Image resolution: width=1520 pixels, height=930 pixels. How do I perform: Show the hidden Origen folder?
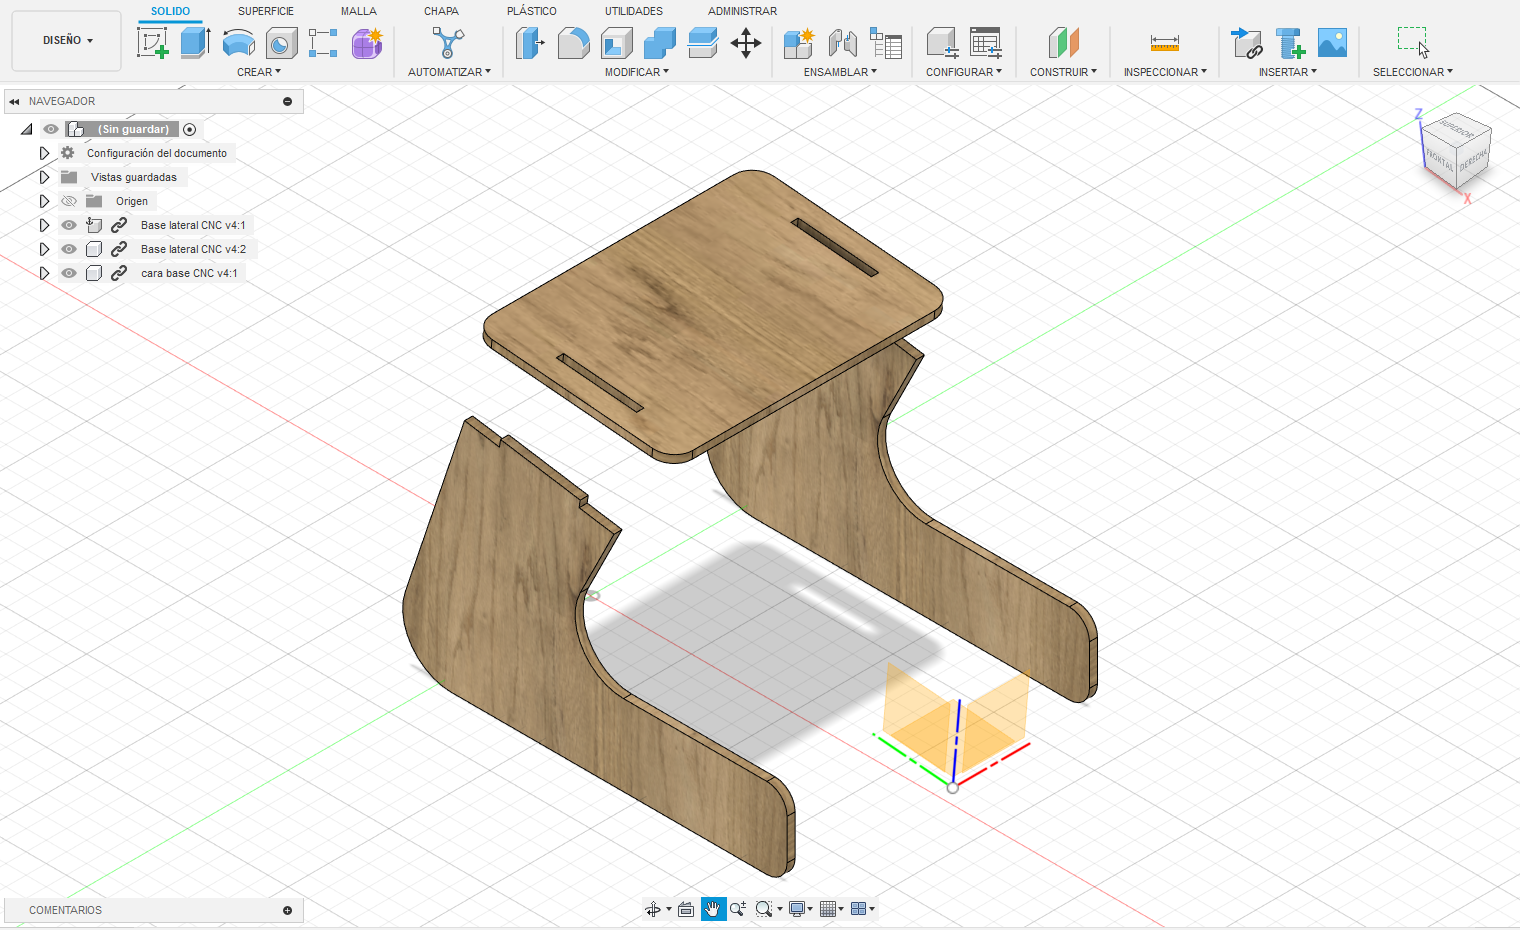pos(69,201)
